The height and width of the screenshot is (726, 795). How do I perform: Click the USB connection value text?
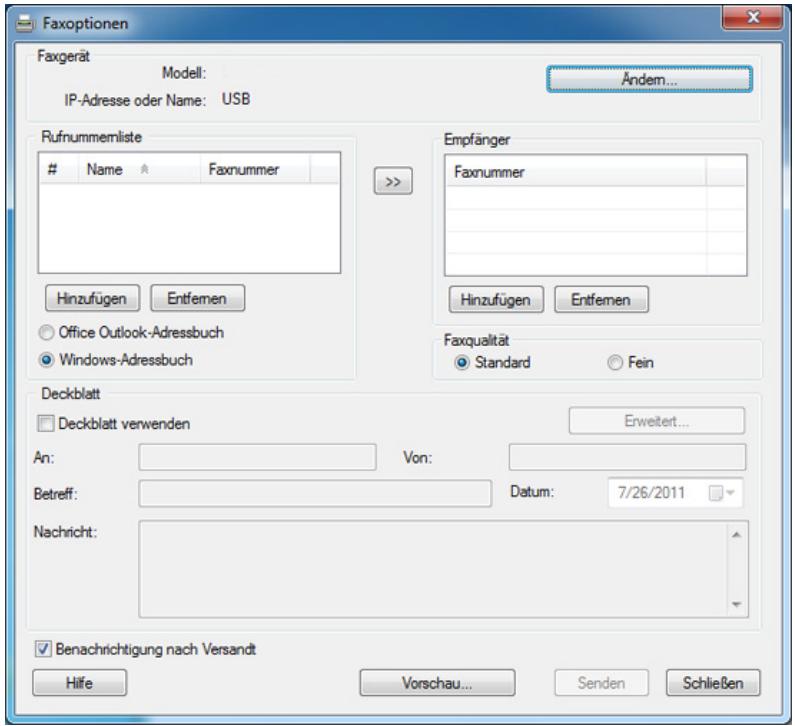[x=236, y=98]
